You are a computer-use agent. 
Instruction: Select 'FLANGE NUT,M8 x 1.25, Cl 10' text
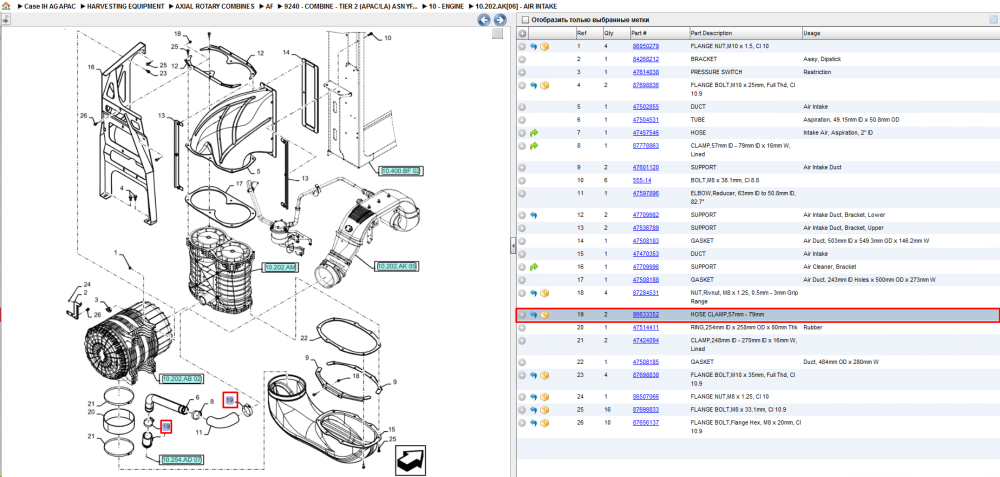730,397
